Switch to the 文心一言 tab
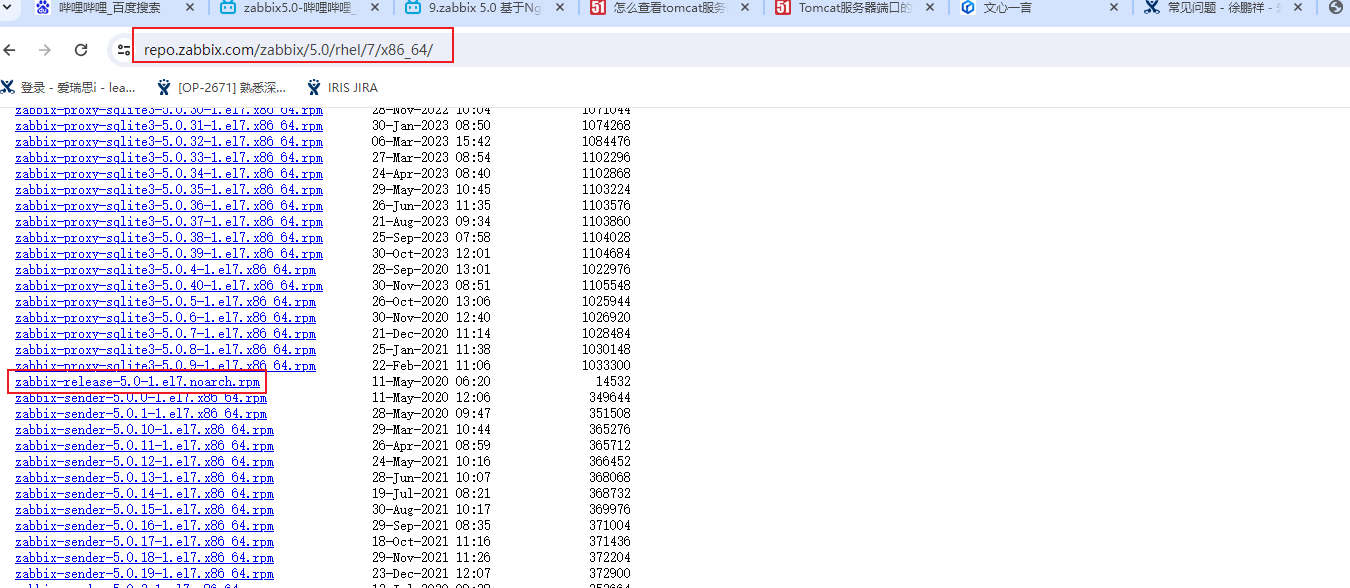Image resolution: width=1350 pixels, height=588 pixels. (x=1038, y=7)
